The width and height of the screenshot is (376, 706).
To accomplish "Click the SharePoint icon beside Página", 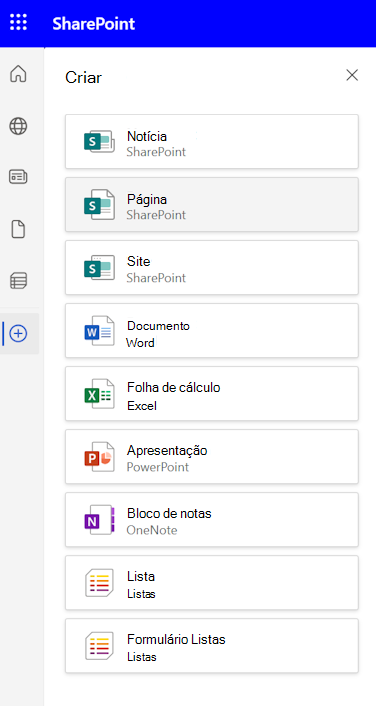I will coord(99,204).
